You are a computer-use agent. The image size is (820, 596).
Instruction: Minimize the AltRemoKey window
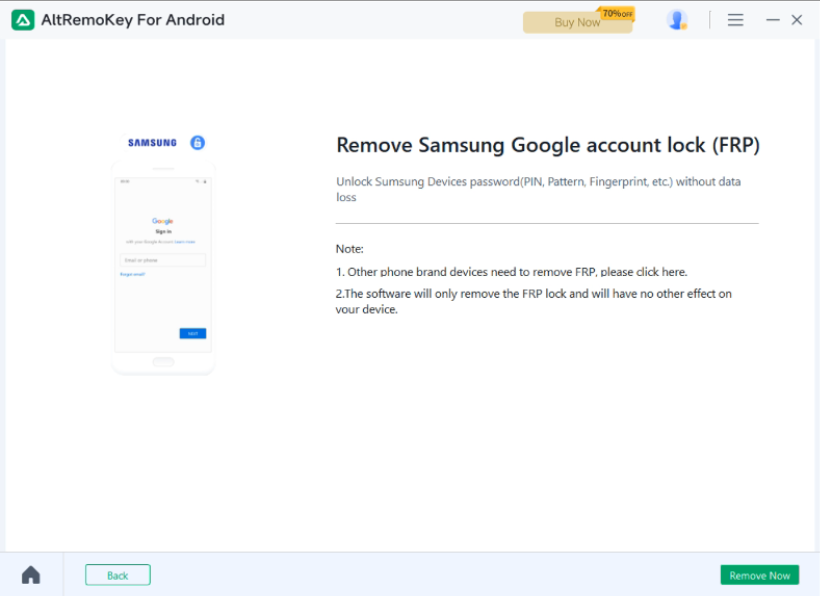coord(772,20)
